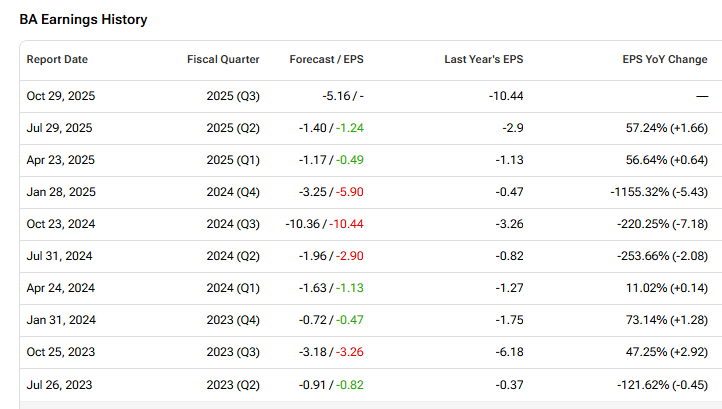Click the Fiscal Quarter column header

(223, 60)
